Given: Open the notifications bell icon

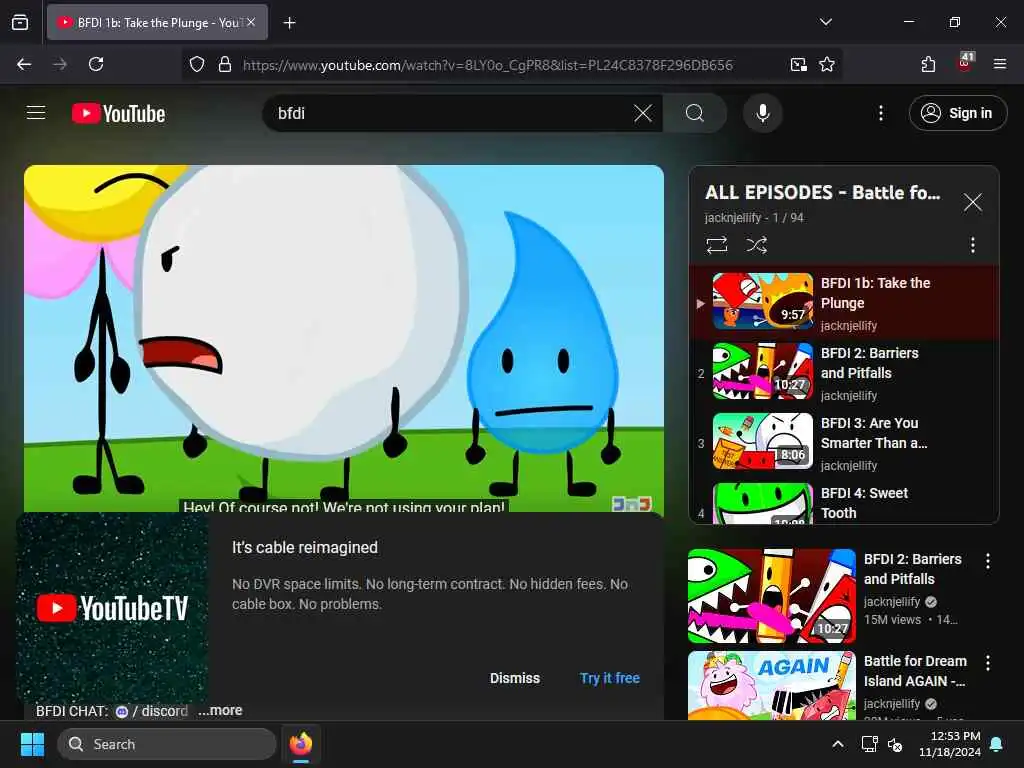Looking at the screenshot, I should coord(997,744).
